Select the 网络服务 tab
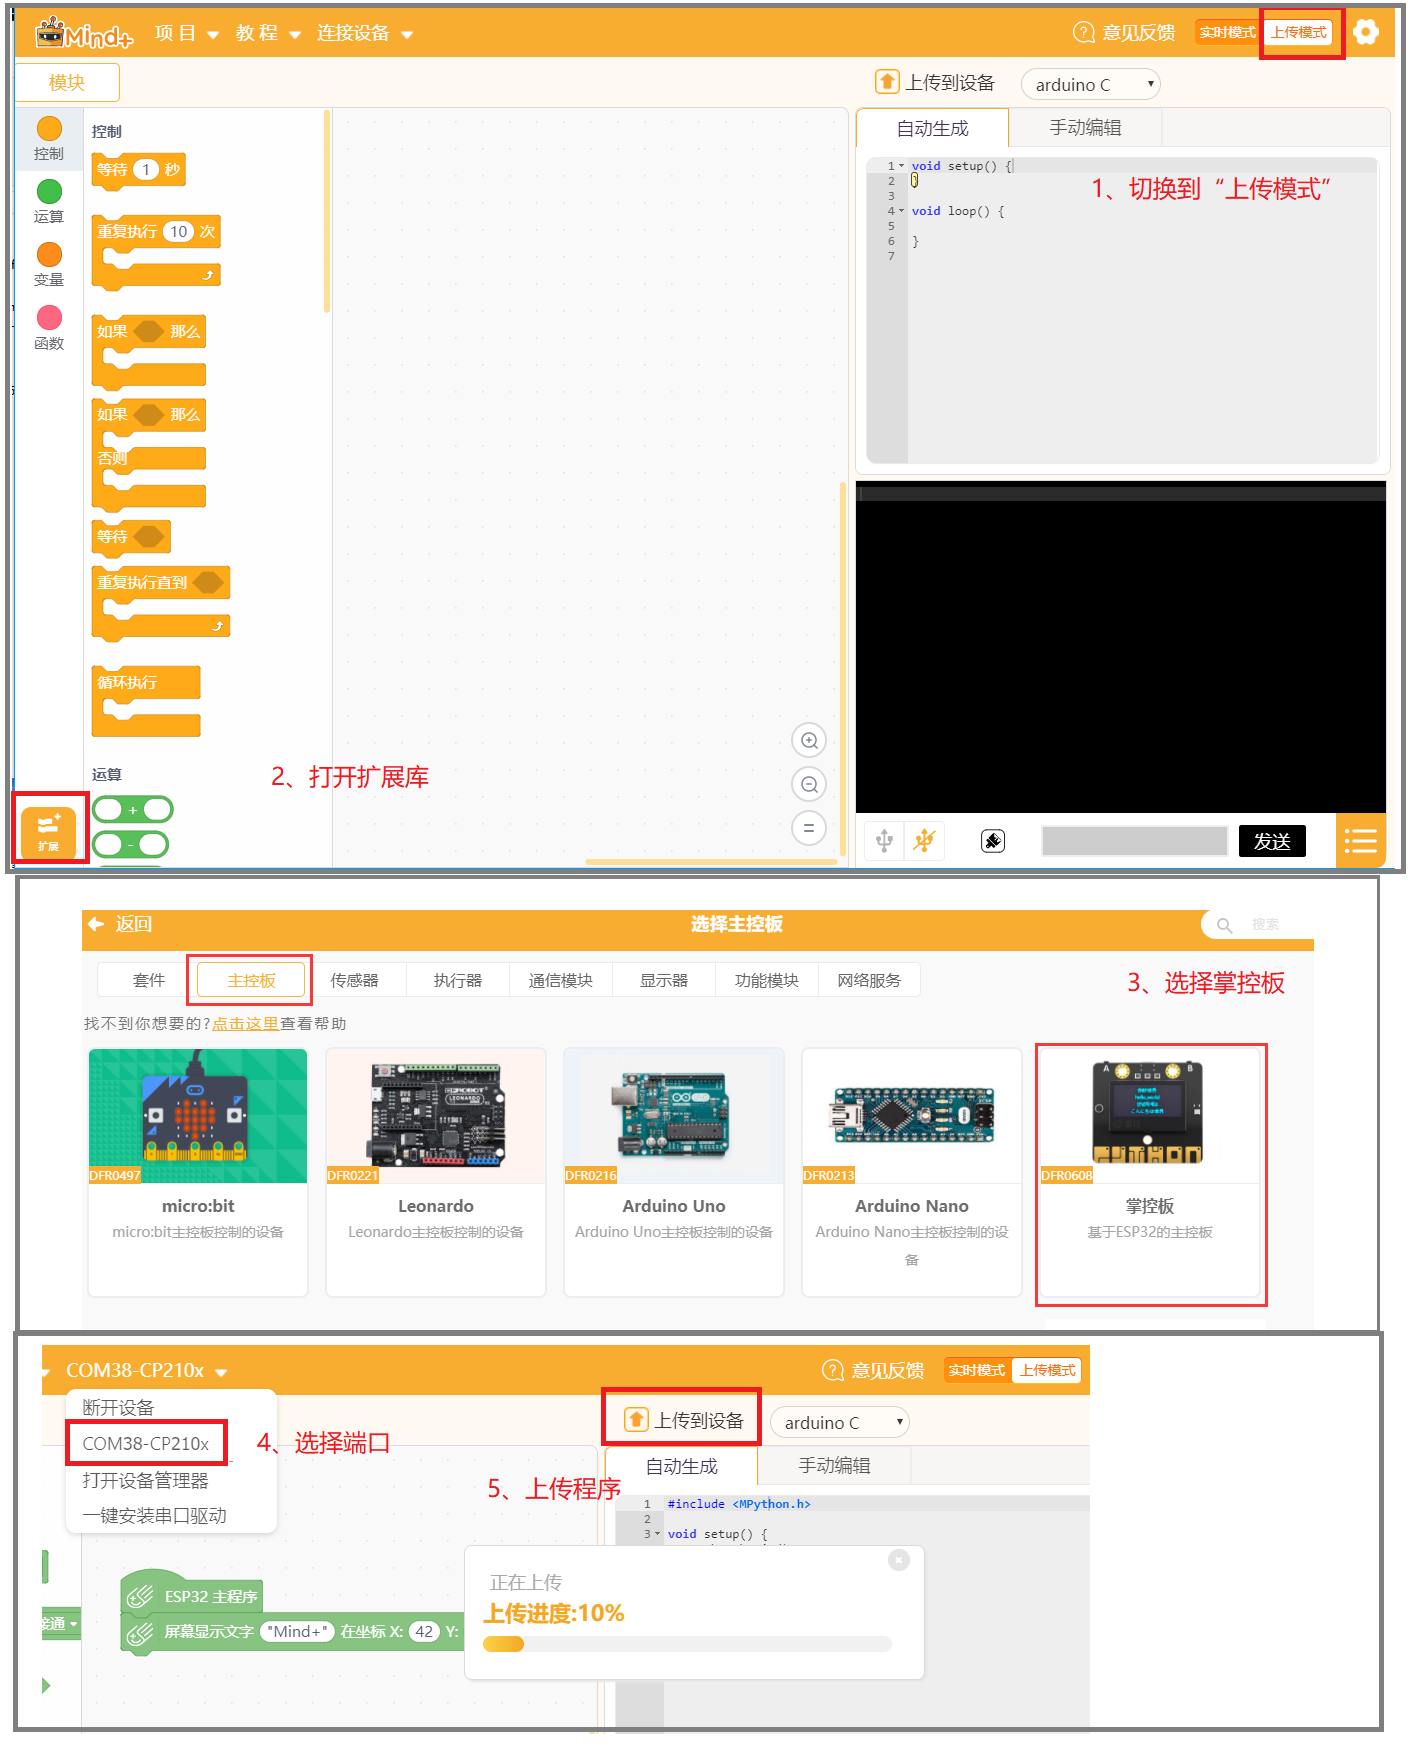This screenshot has height=1760, width=1420. (x=869, y=980)
